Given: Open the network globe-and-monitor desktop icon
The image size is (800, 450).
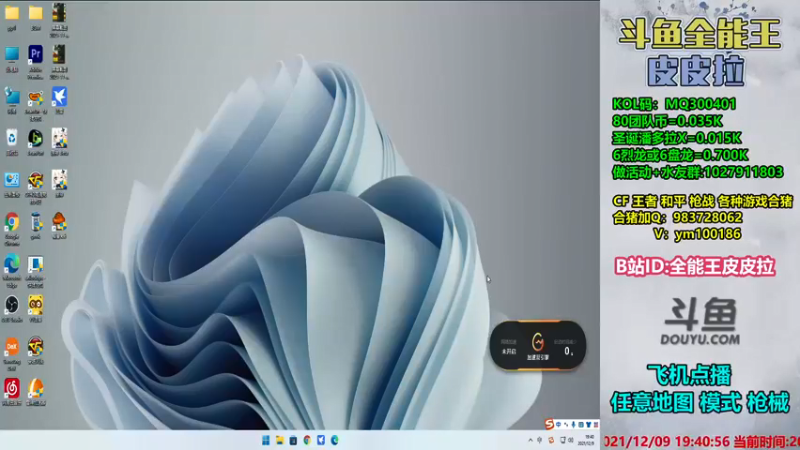Looking at the screenshot, I should (12, 96).
